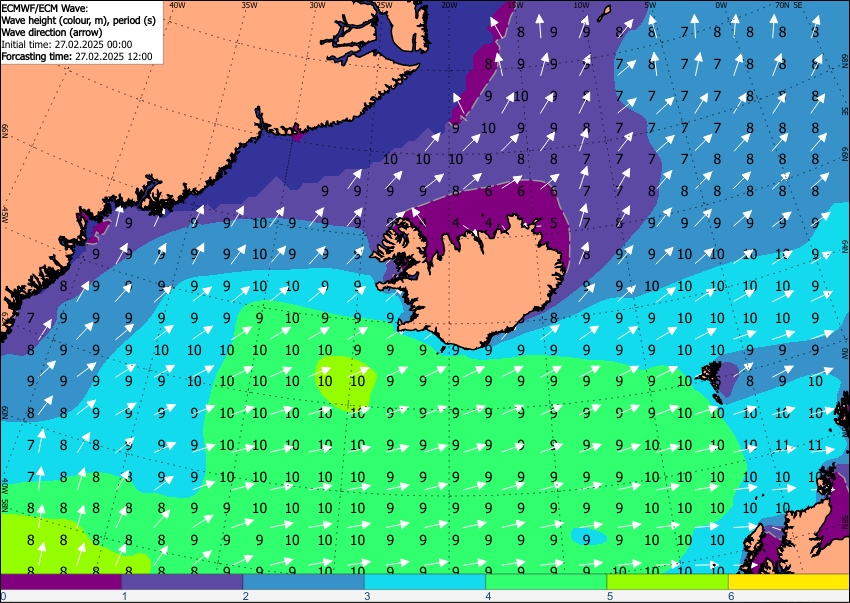The image size is (850, 603).
Task: Click the 5W longitude label at top
Action: coord(651,5)
